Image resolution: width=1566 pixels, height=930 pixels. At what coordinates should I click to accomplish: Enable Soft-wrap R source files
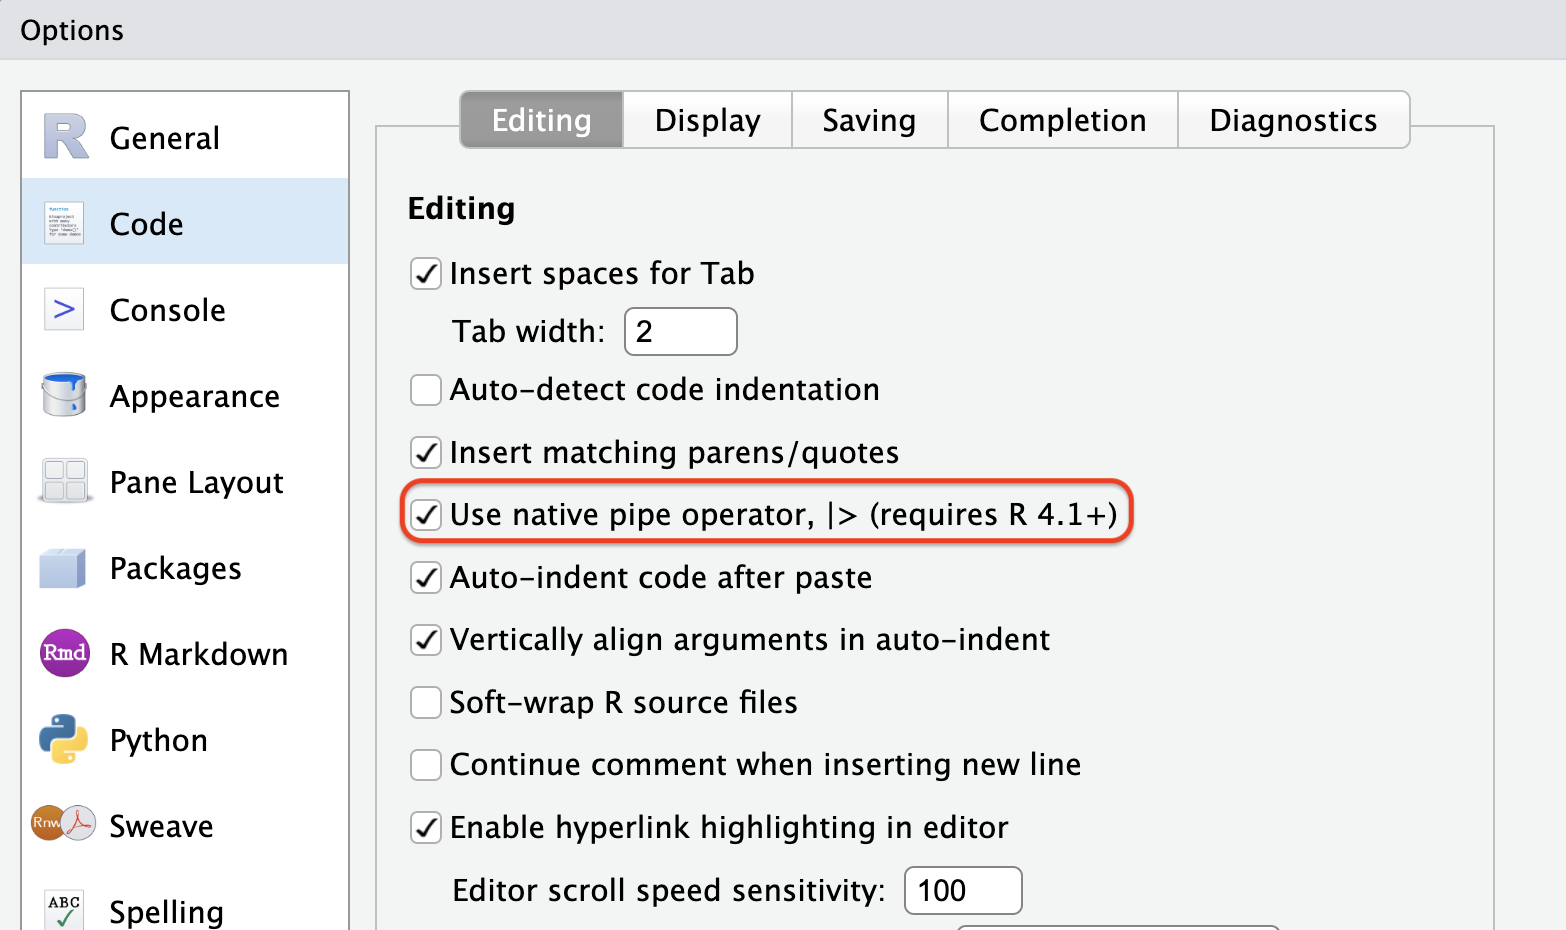tap(425, 702)
